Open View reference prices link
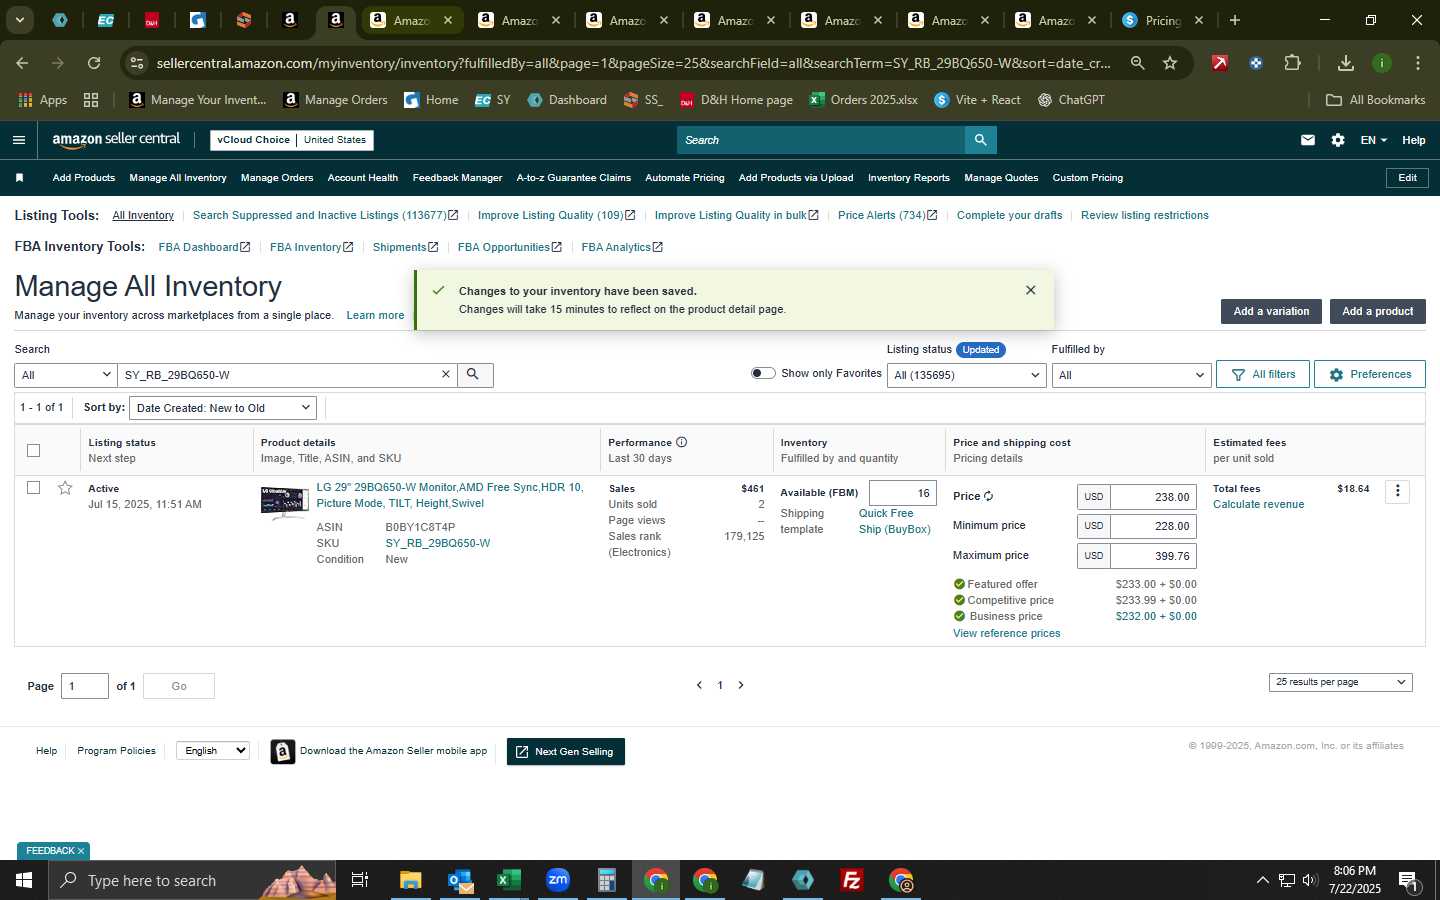 coord(1006,633)
